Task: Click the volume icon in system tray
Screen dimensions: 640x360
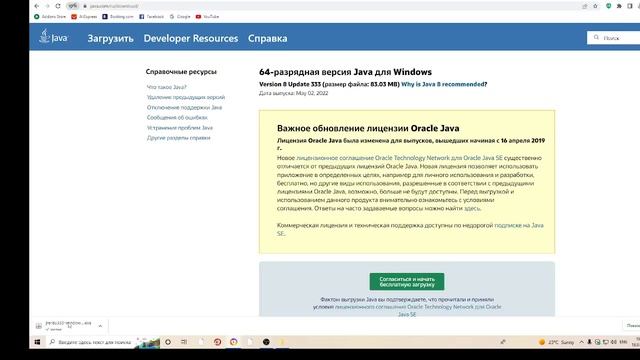Action: (613, 342)
